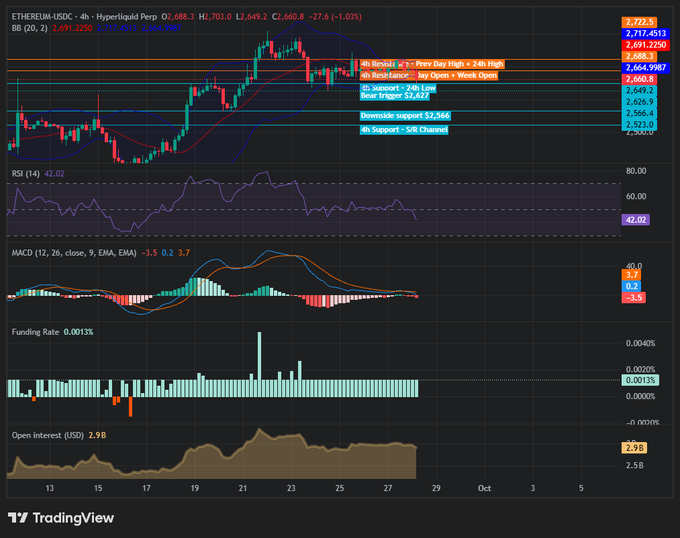Click the 2,626.9 teal price tag

point(639,102)
